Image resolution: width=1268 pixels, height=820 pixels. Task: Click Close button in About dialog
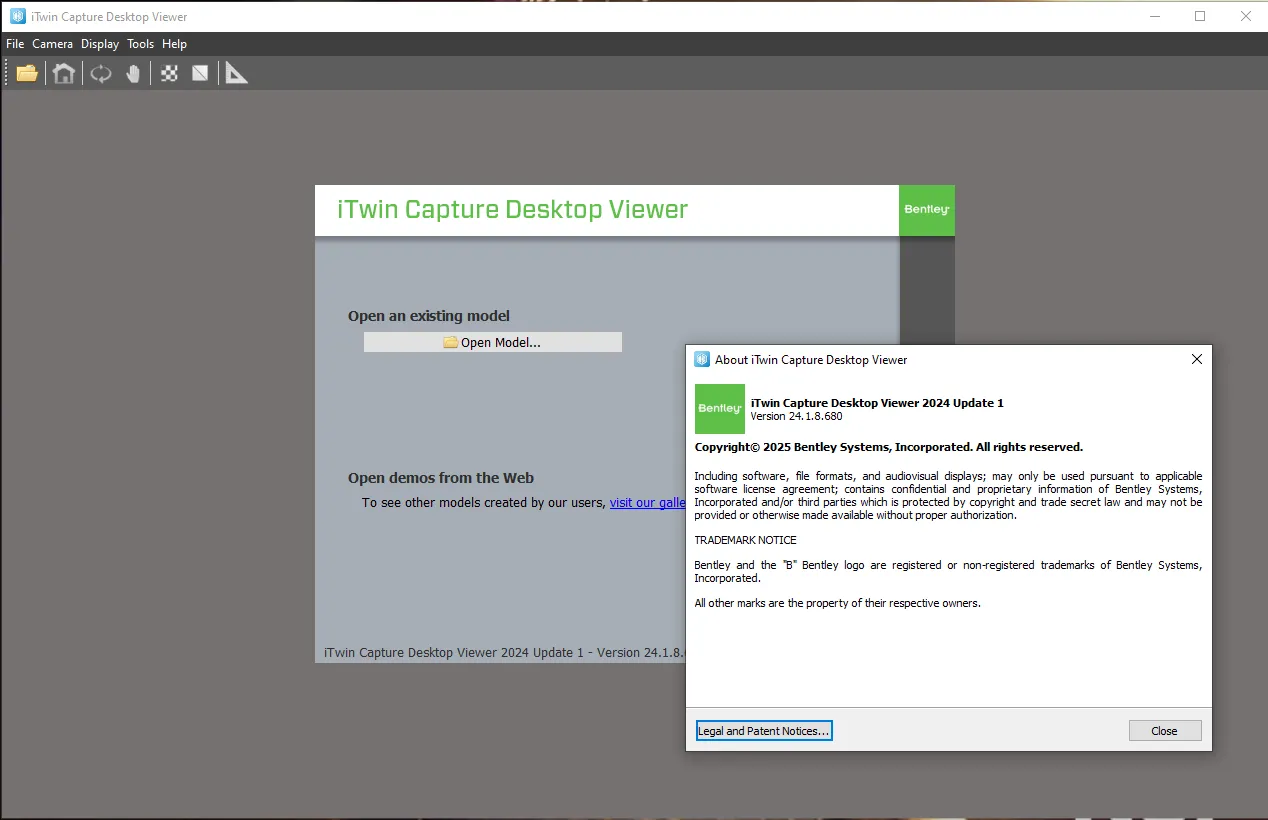pyautogui.click(x=1165, y=731)
